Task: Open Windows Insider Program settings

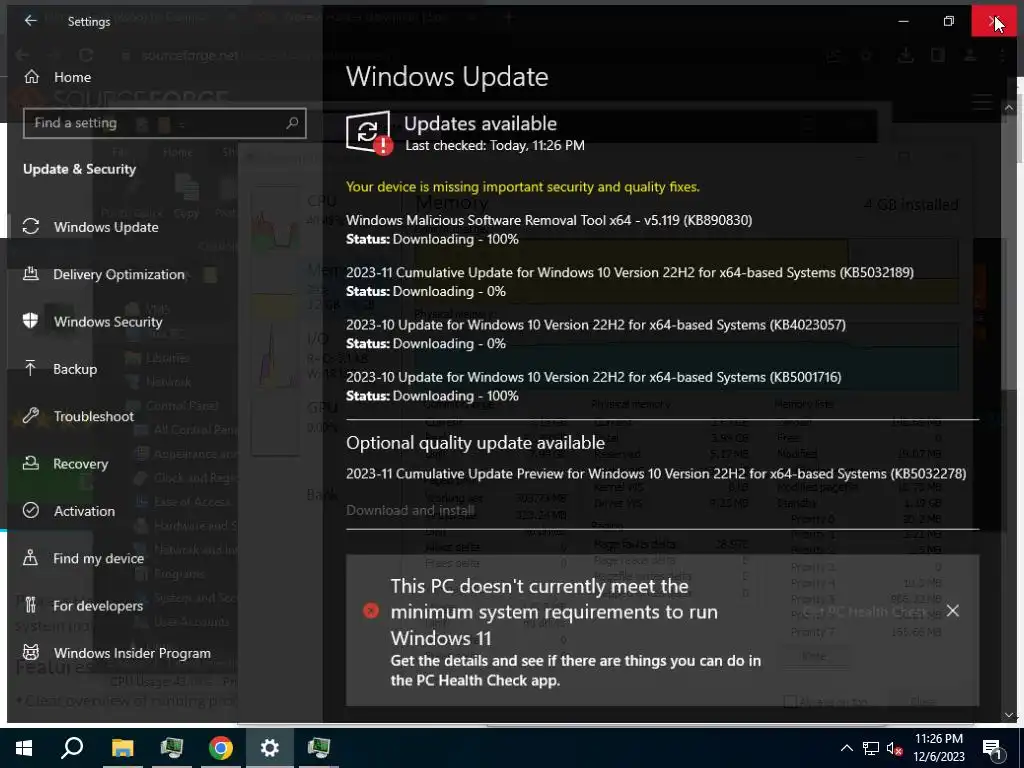Action: [132, 653]
